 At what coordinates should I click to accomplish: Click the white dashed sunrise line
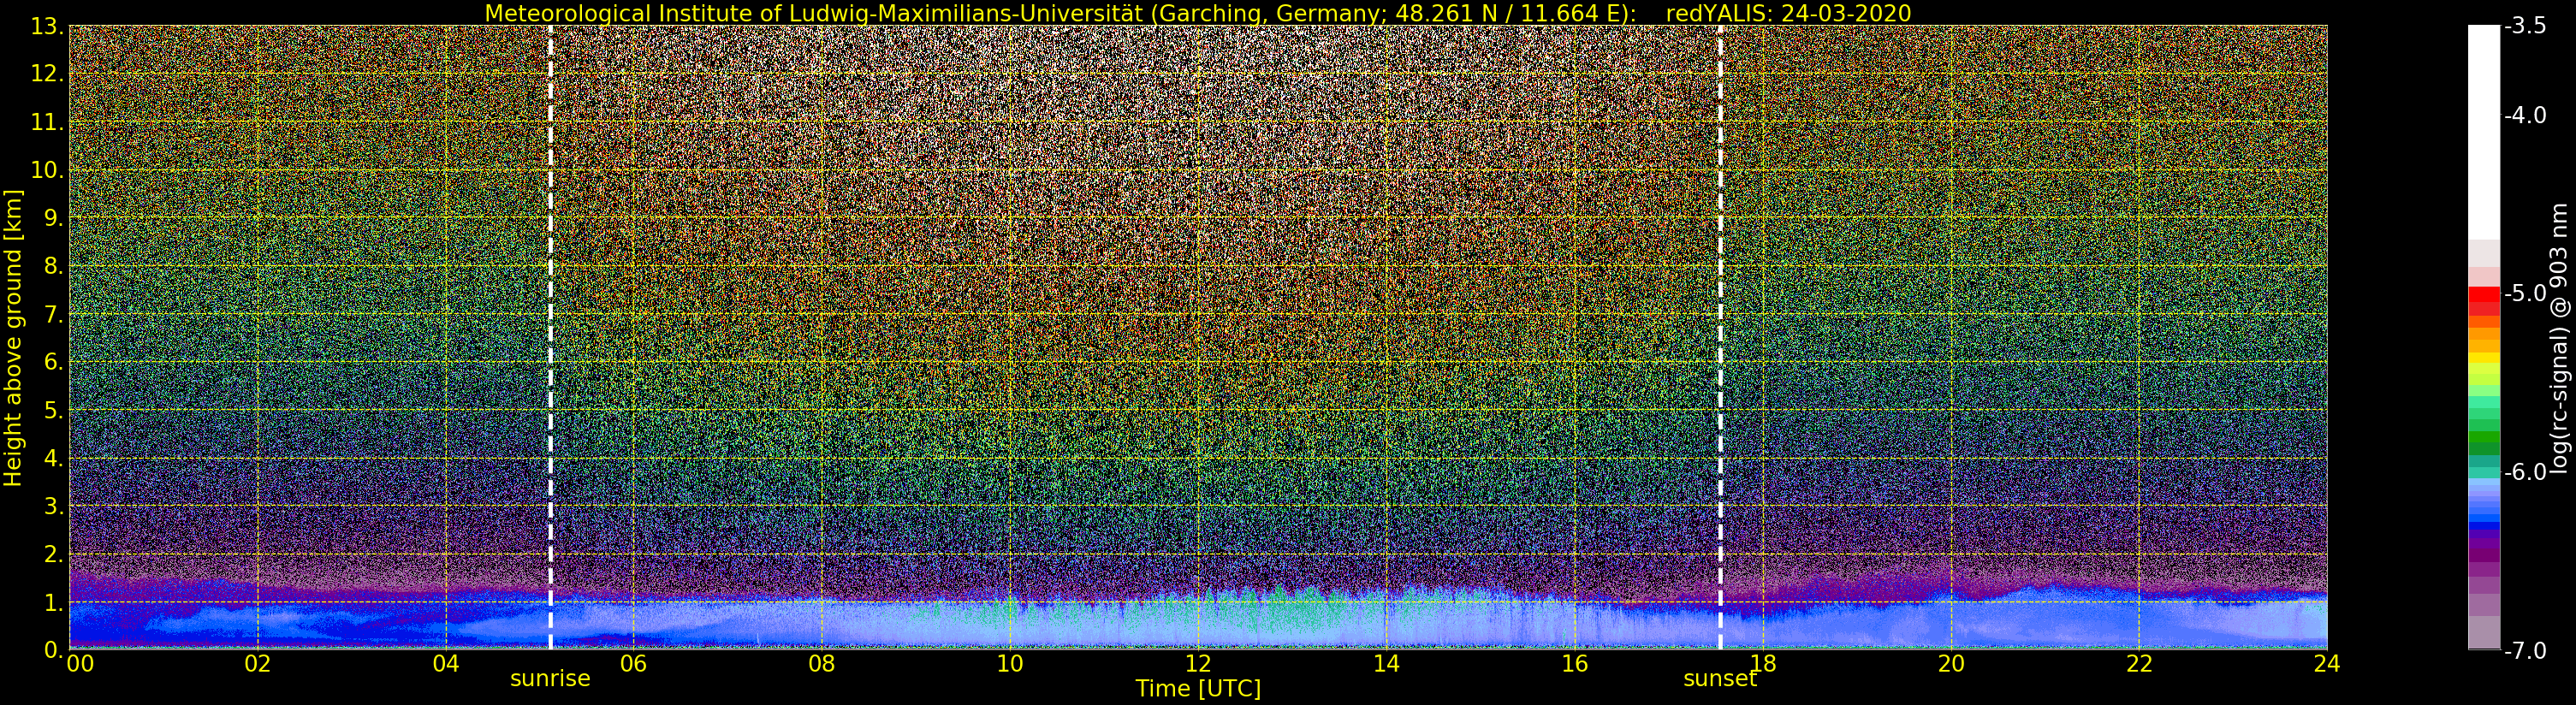(550, 337)
